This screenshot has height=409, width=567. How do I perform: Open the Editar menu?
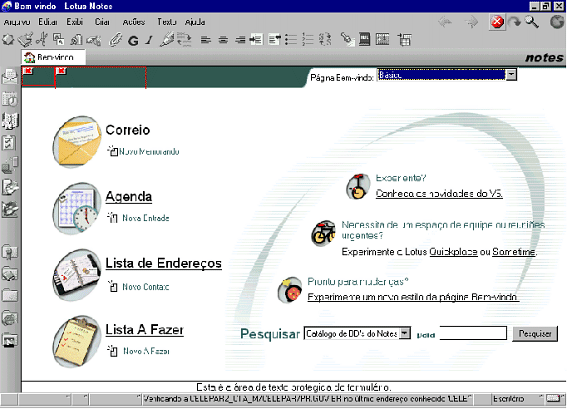(x=48, y=22)
